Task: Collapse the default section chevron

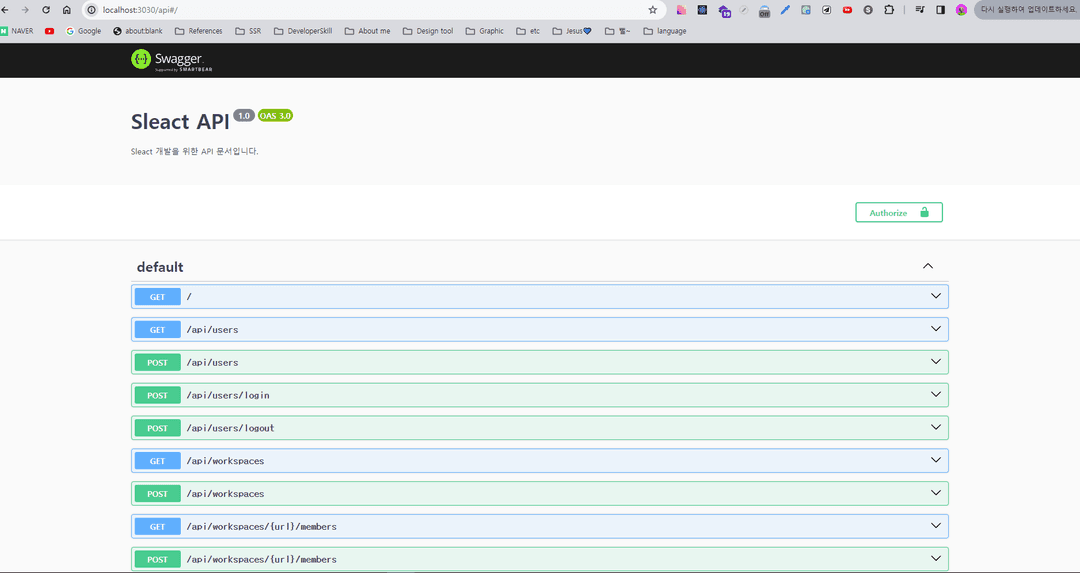Action: coord(928,266)
